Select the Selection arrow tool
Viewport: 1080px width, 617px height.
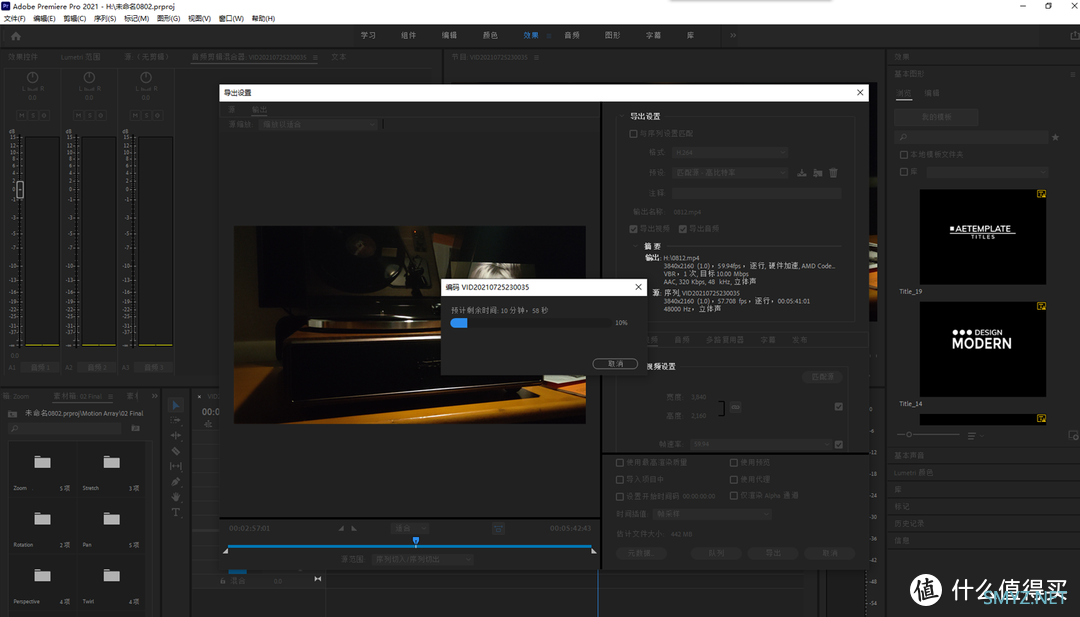coord(176,405)
